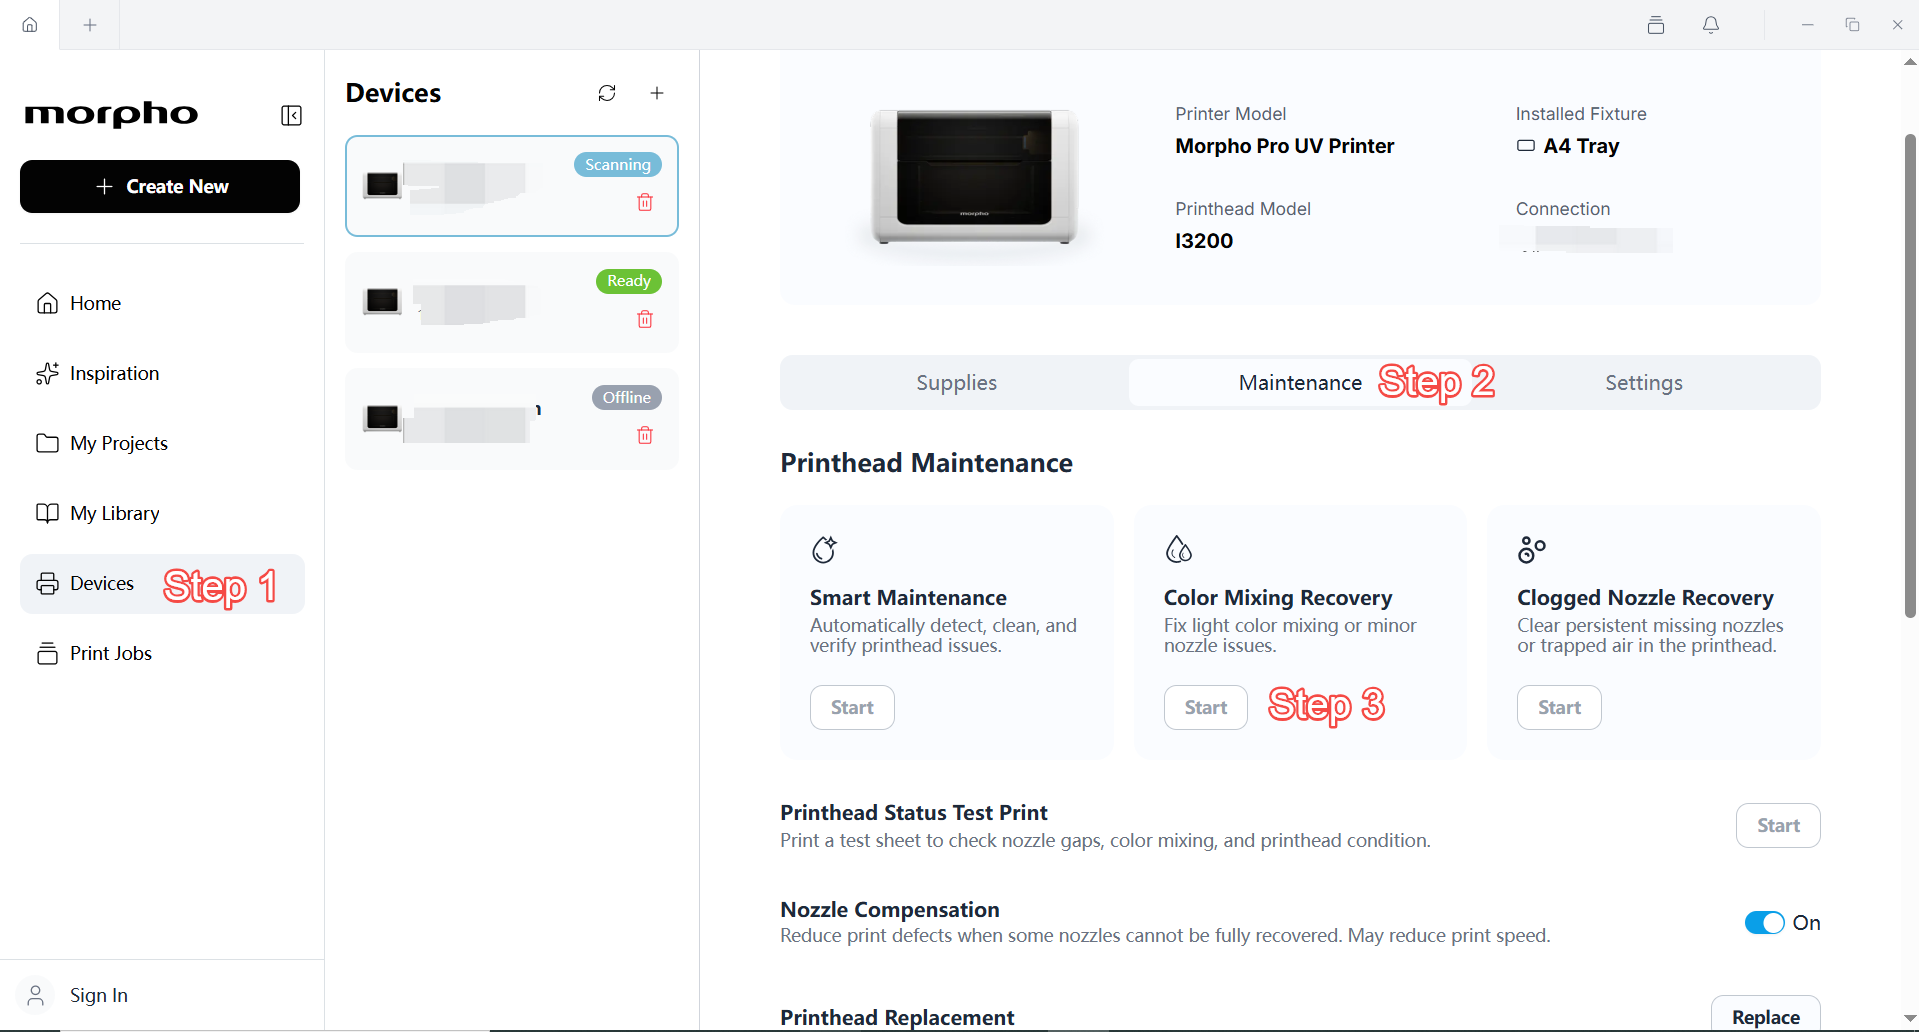Screen dimensions: 1919x1032
Task: Open the Settings tab
Action: coord(1644,383)
